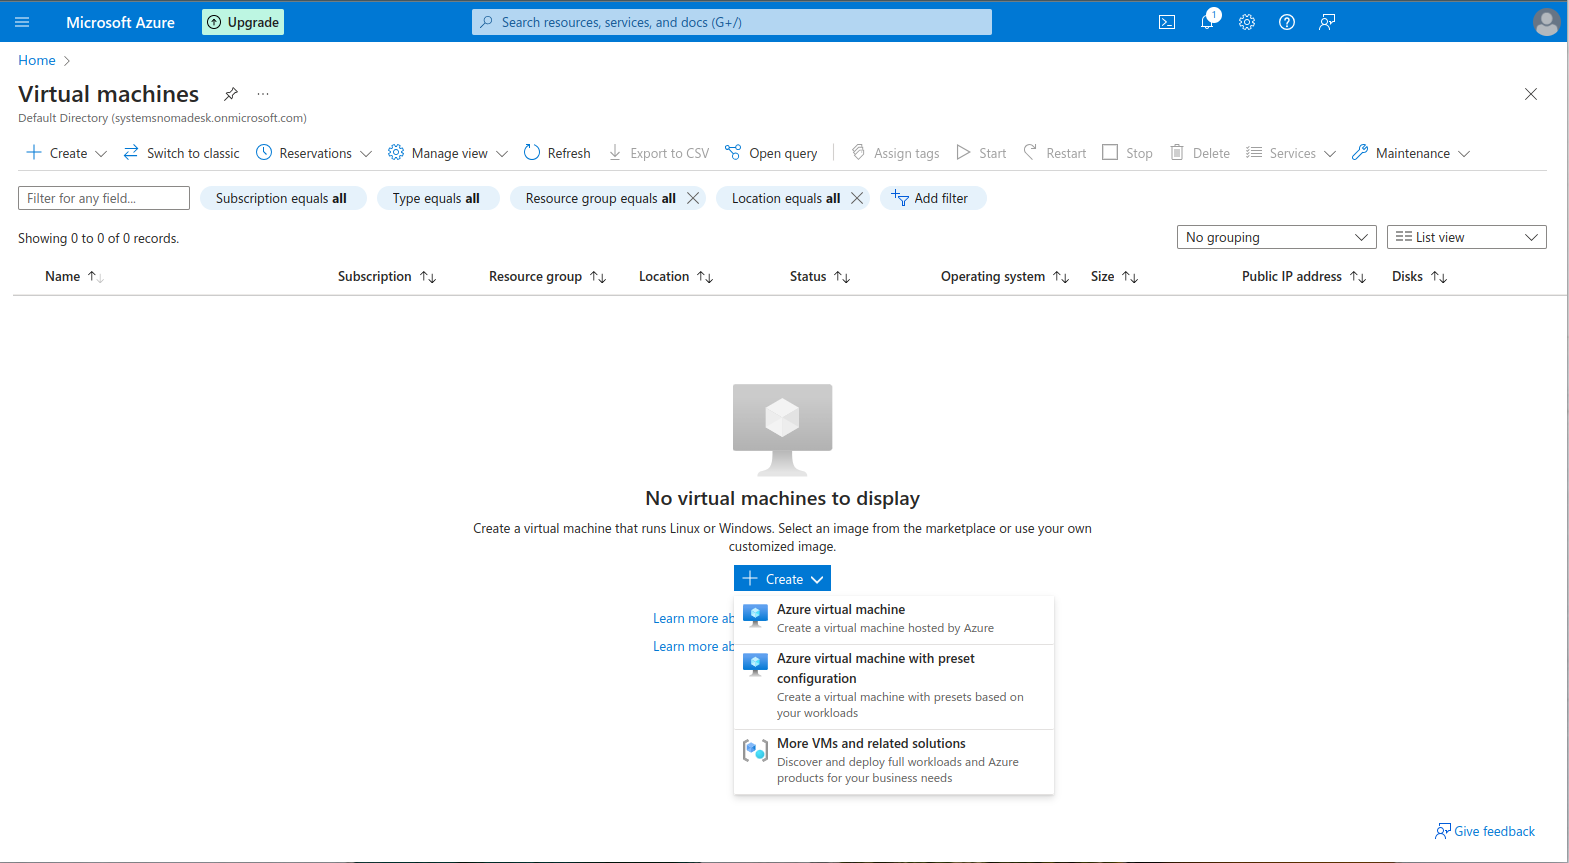The height and width of the screenshot is (863, 1569).
Task: Open the notifications bell
Action: click(1207, 22)
